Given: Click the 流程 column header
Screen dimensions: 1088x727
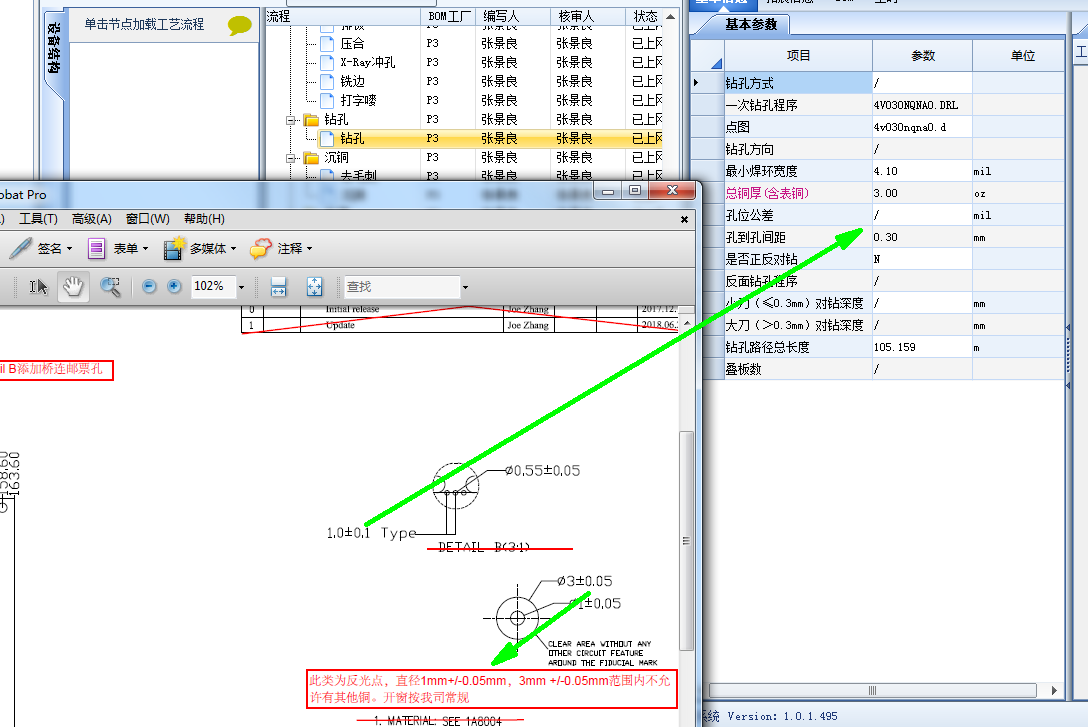Looking at the screenshot, I should [x=343, y=16].
